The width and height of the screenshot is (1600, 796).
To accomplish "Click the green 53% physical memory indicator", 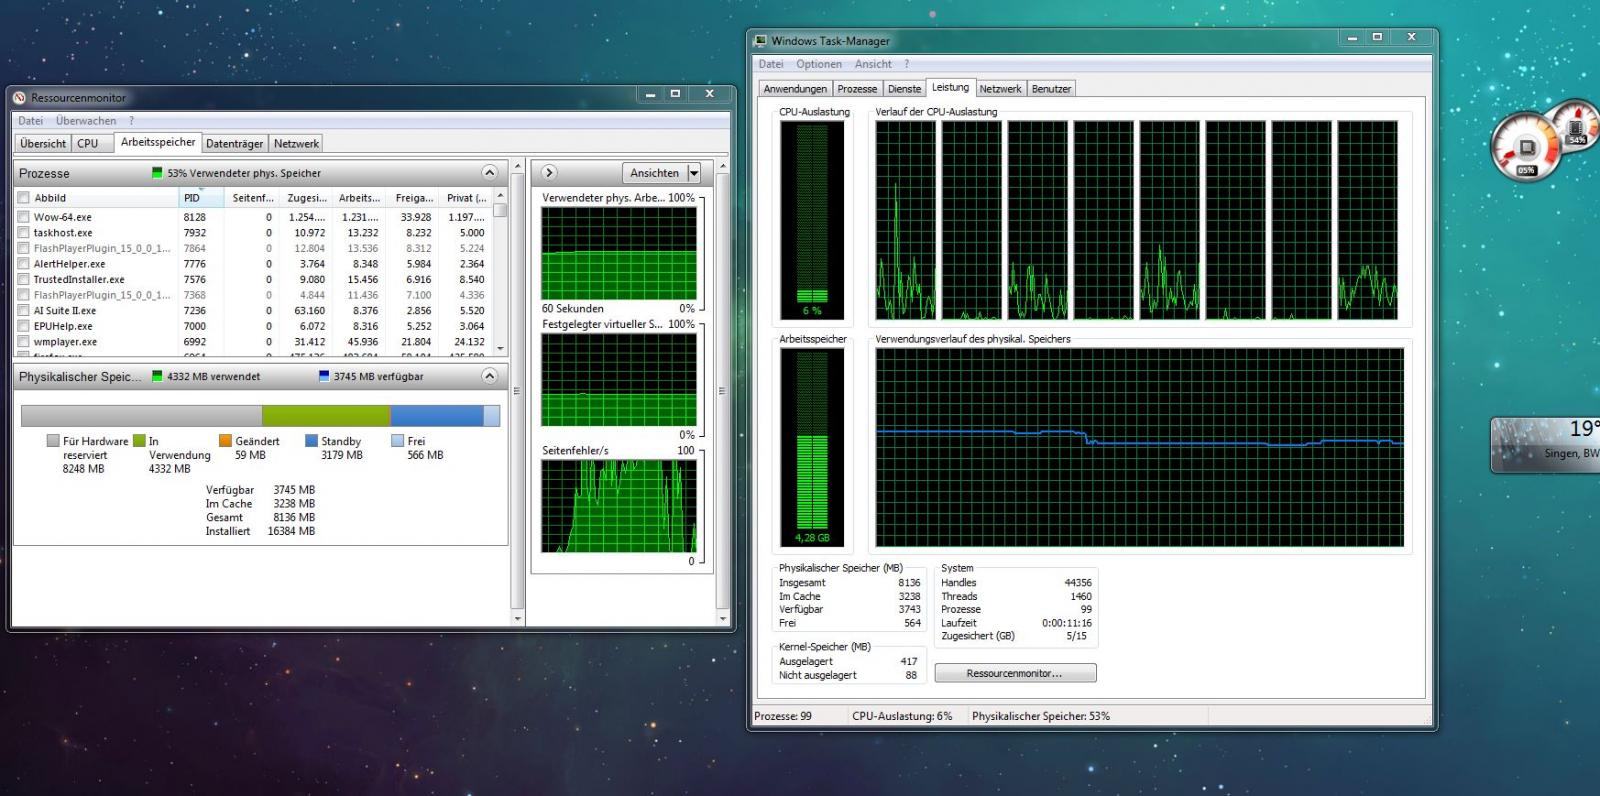I will [157, 173].
